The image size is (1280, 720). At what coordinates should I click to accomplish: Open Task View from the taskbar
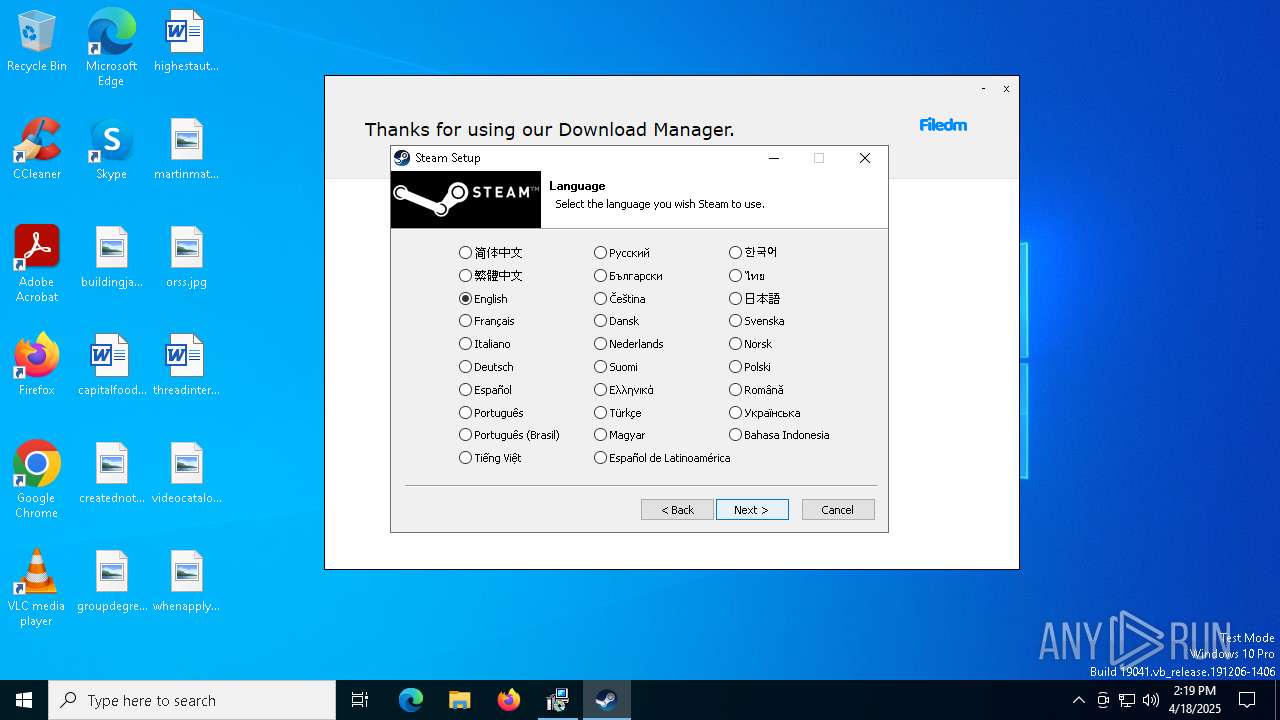pos(360,700)
